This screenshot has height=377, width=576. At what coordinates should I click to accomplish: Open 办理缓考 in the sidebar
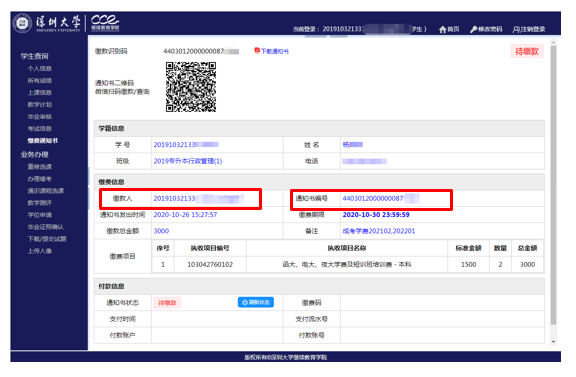point(39,179)
